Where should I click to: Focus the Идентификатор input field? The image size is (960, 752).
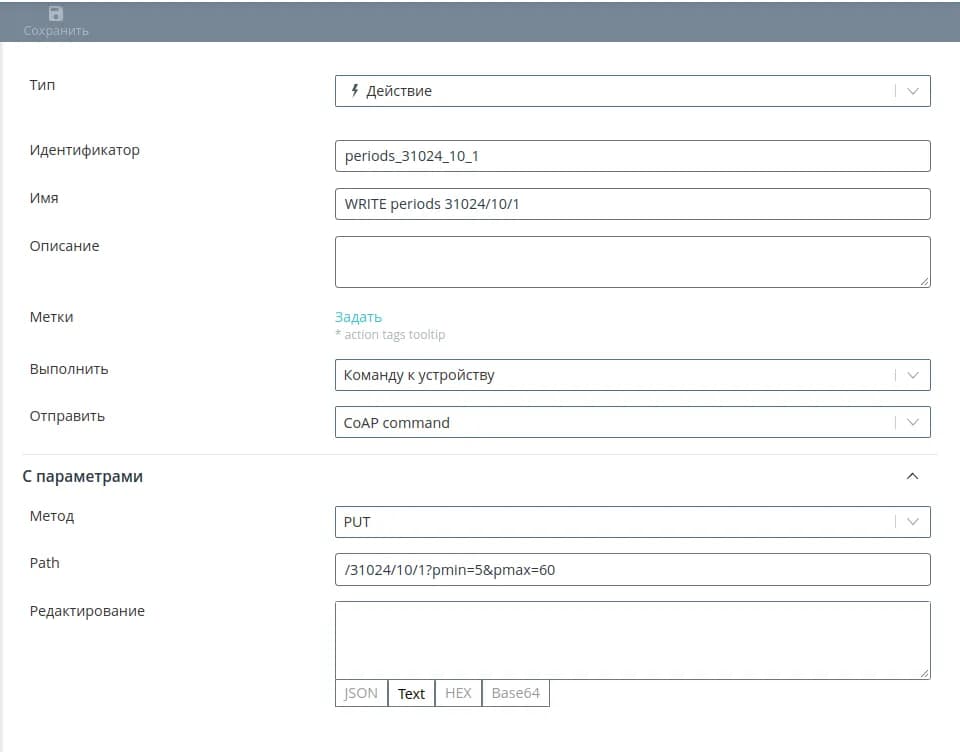(632, 156)
